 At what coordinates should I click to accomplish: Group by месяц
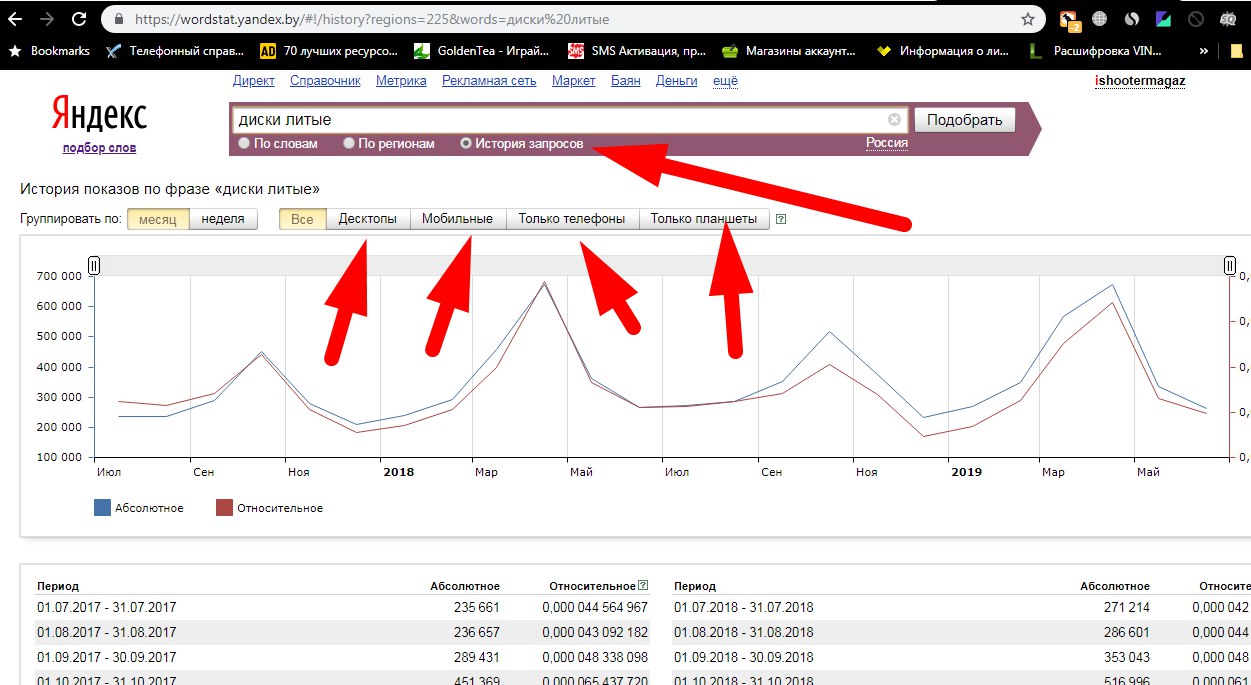158,219
